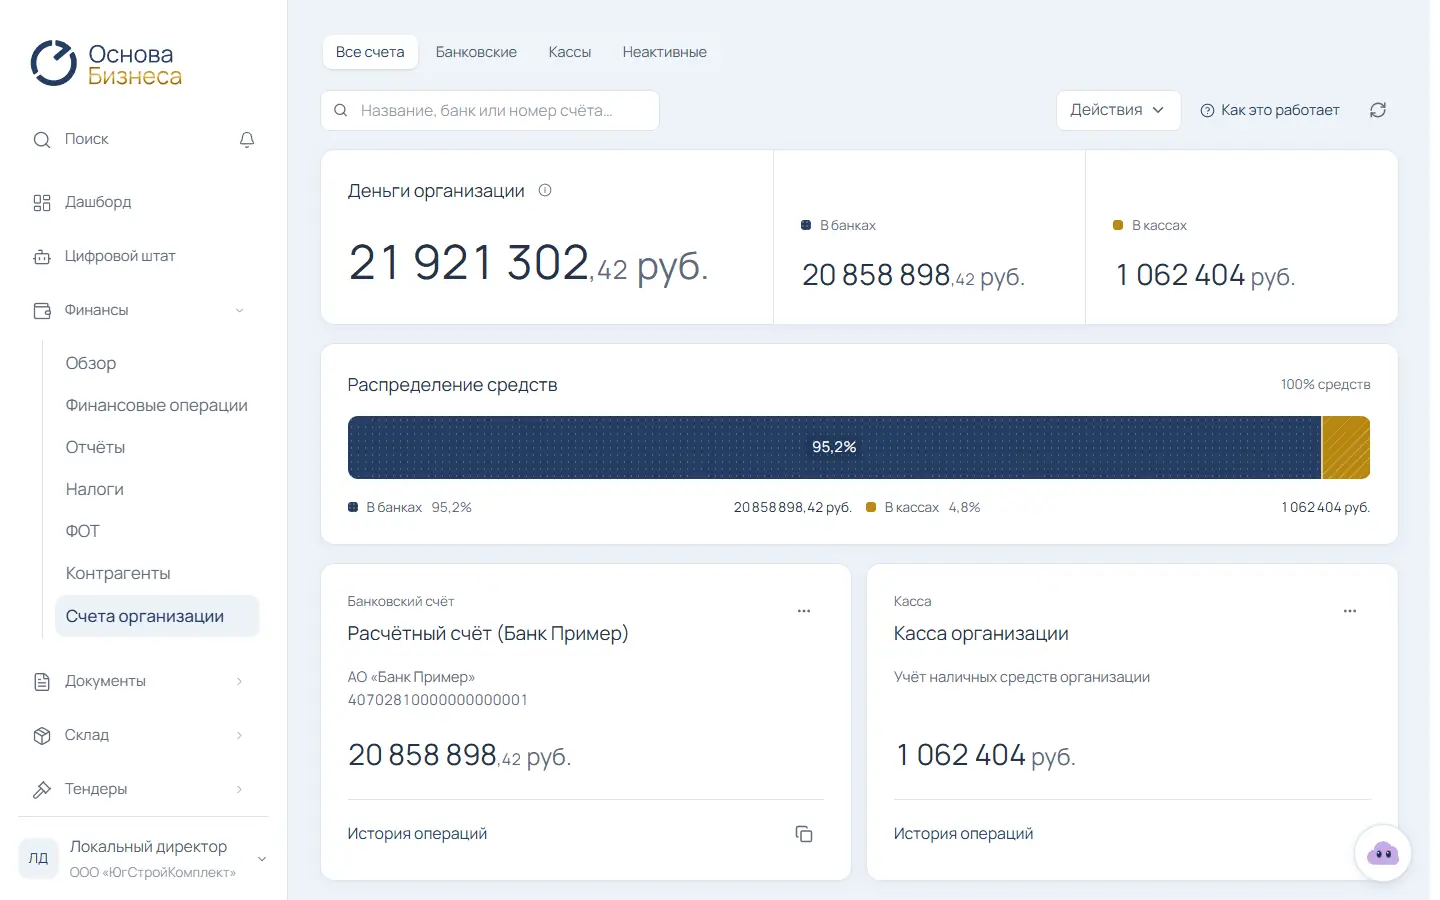Open Обзор under Финансы
This screenshot has height=900, width=1440.
[91, 363]
